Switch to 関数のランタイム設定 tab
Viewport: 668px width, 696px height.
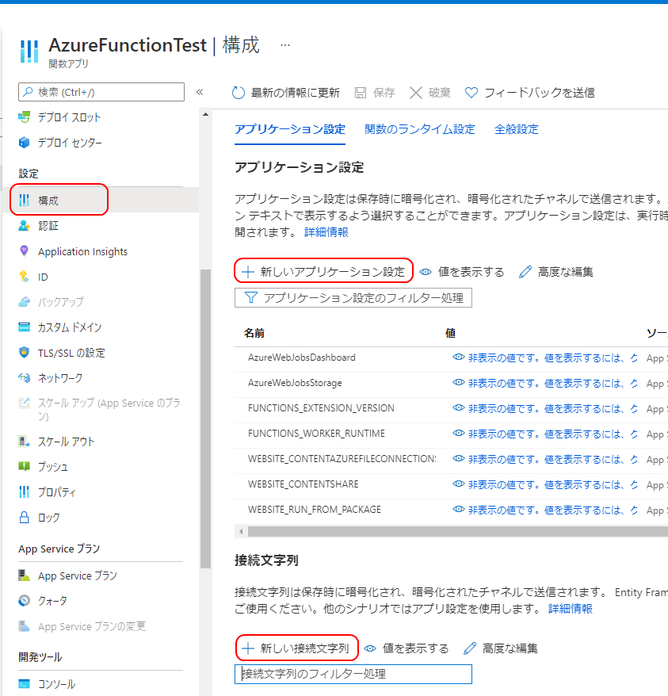[x=420, y=130]
